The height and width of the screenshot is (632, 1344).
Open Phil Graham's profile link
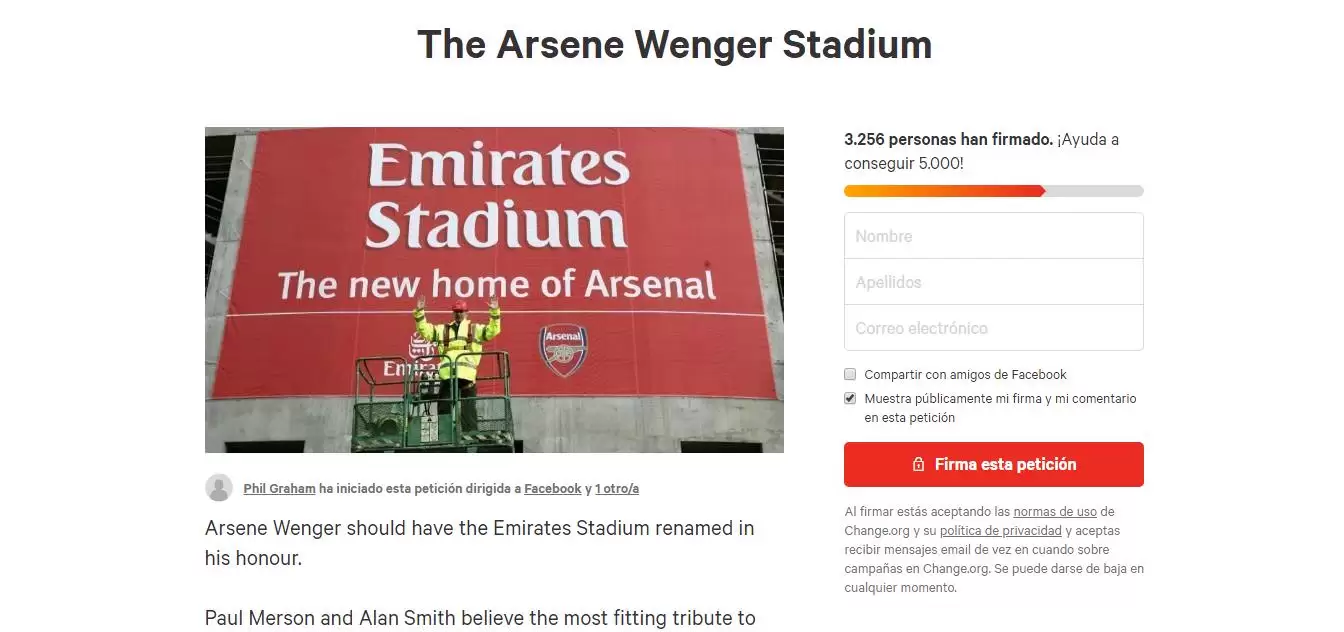tap(279, 489)
